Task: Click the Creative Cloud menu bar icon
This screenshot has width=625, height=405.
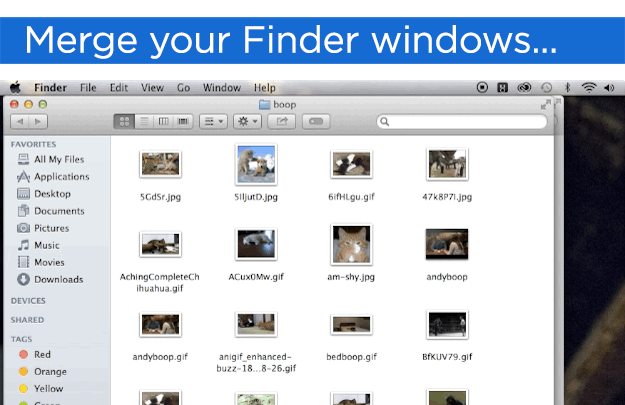Action: 524,87
